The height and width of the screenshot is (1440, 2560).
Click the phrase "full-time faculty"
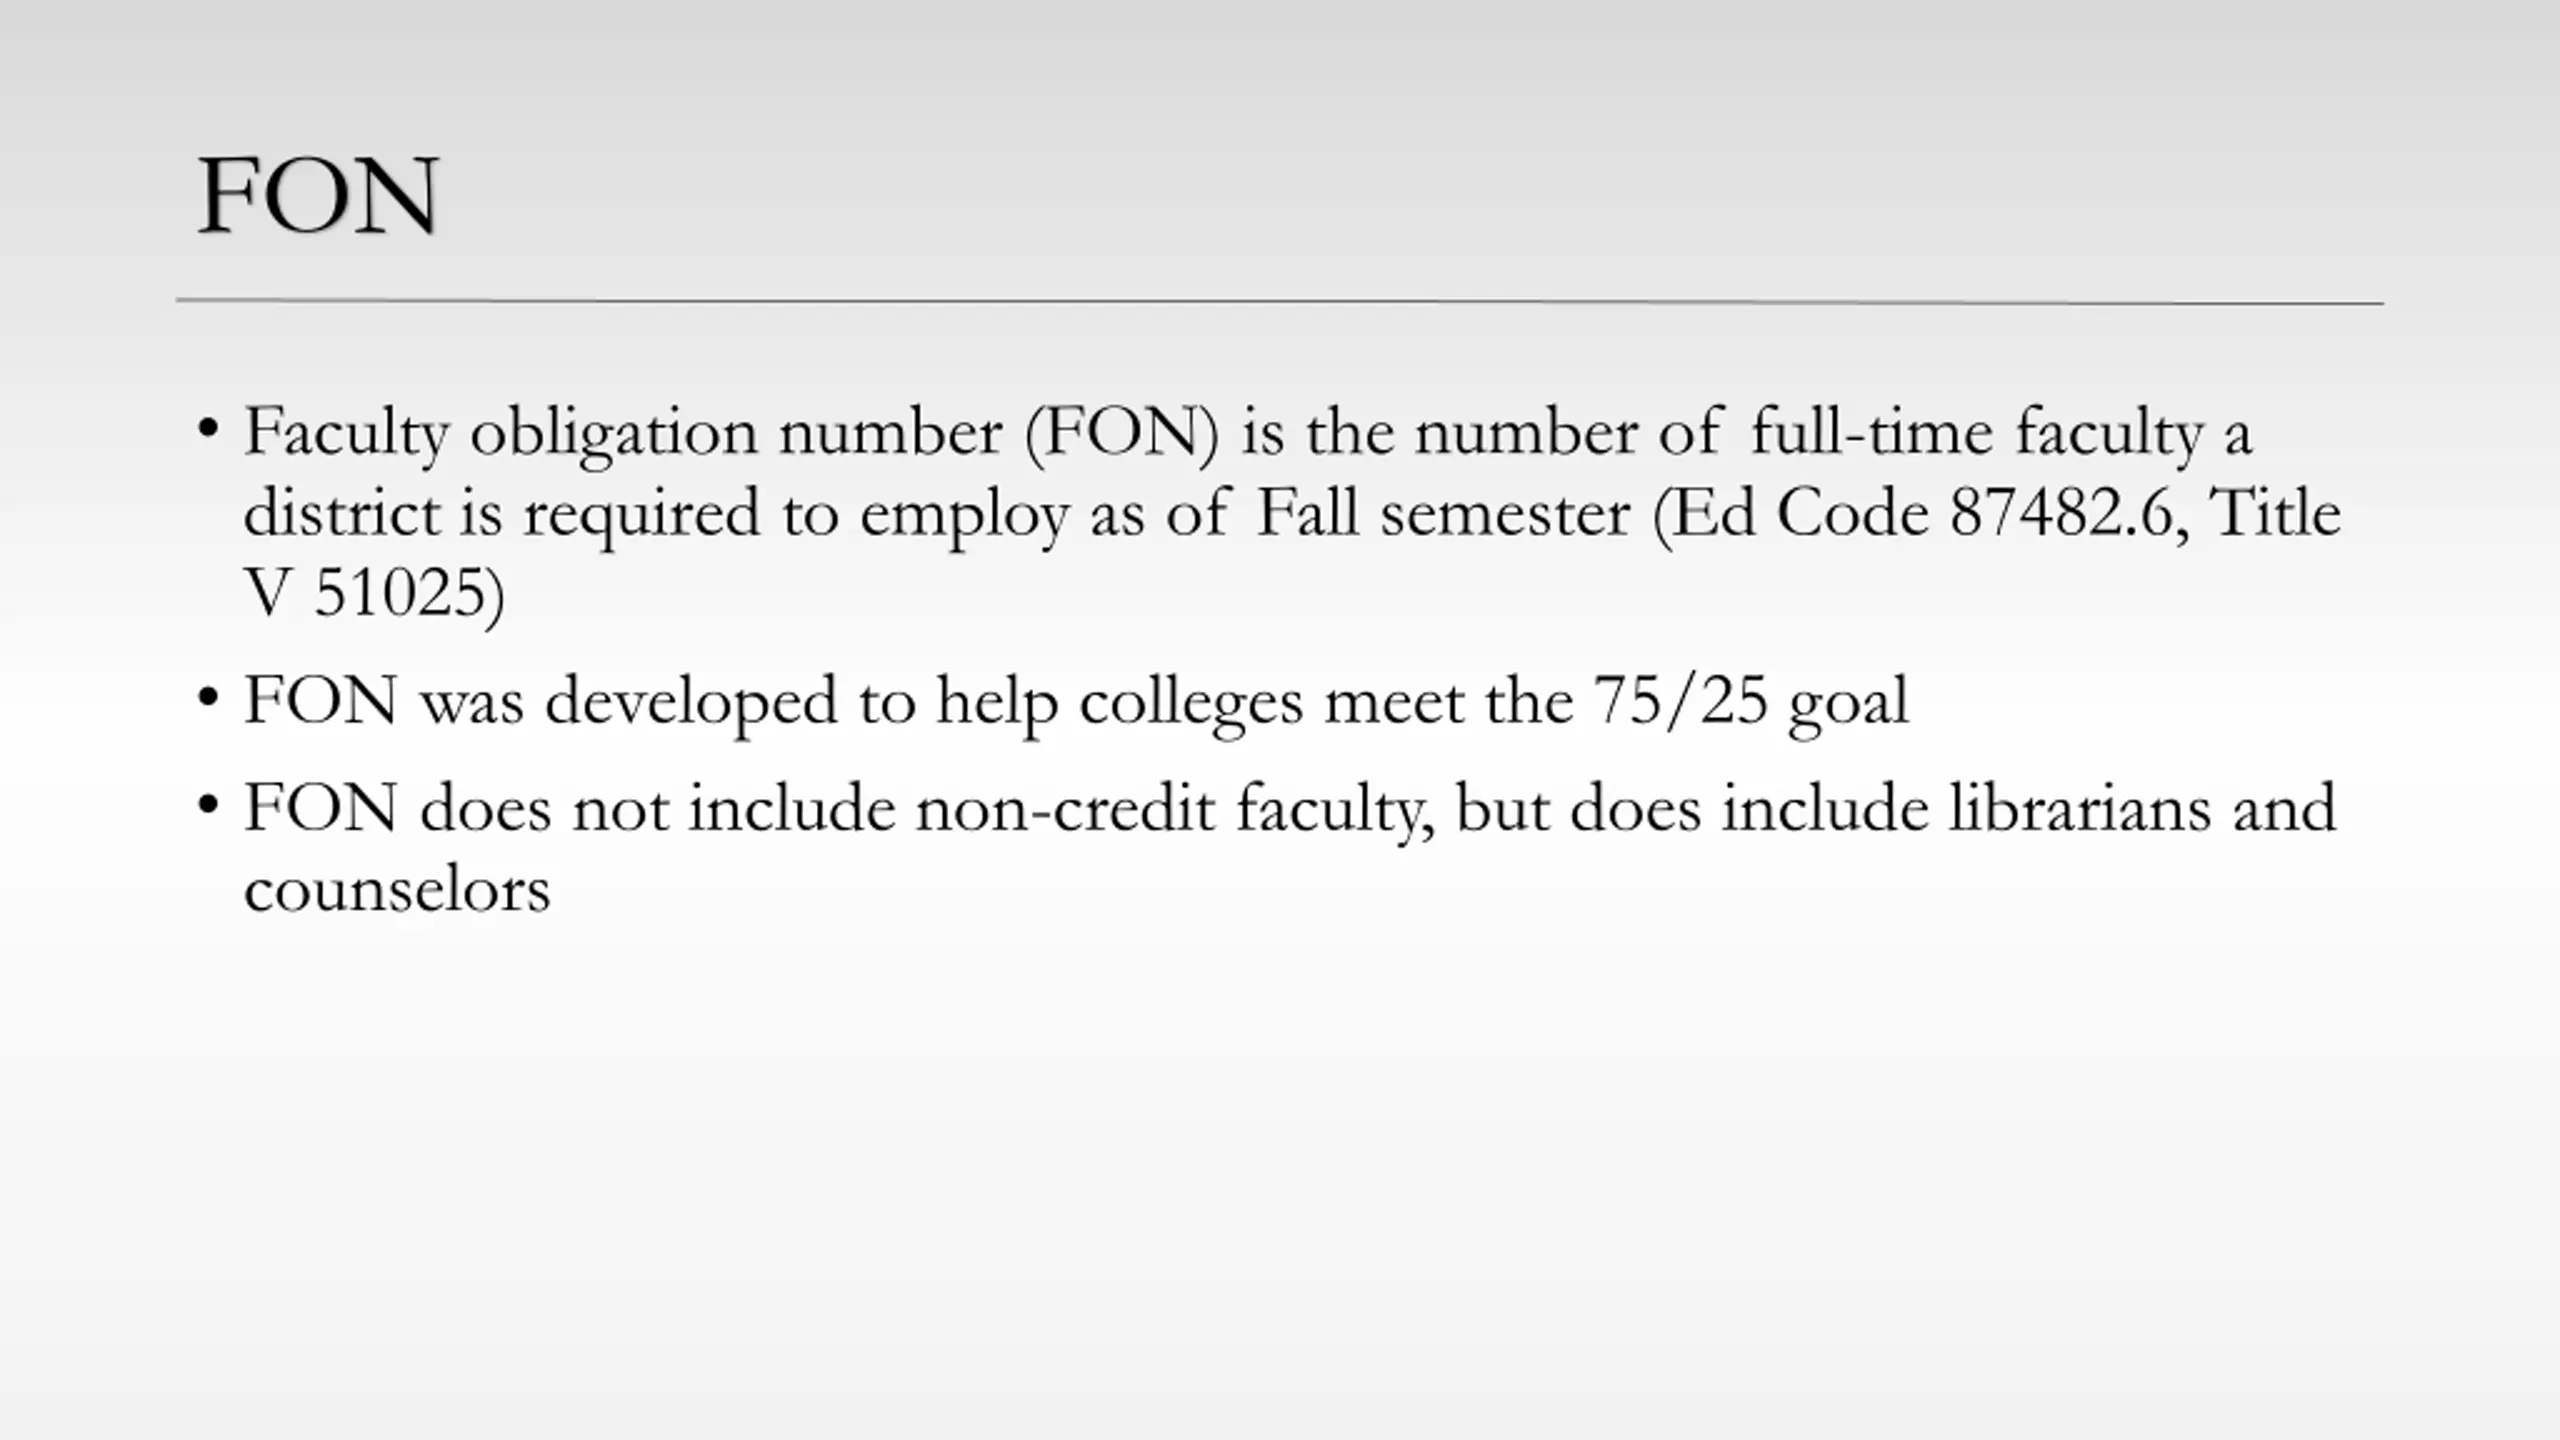(1977, 436)
